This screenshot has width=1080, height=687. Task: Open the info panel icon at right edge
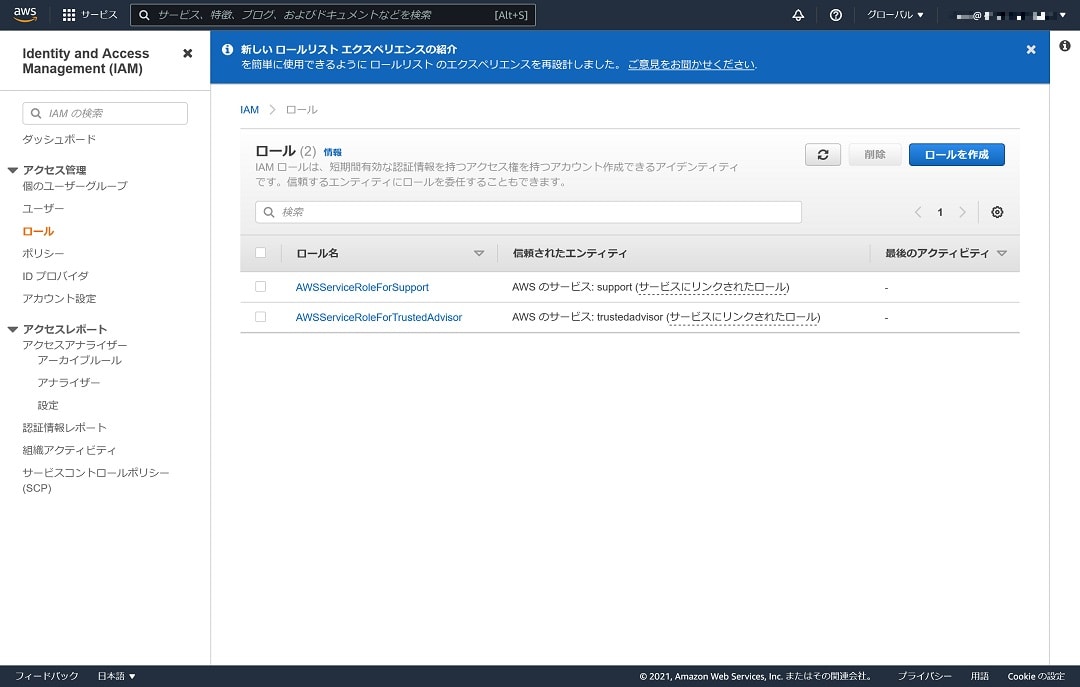tap(1065, 45)
